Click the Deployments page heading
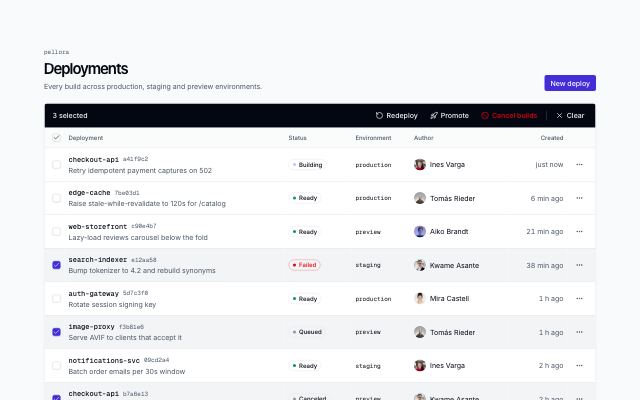The image size is (640, 400). coord(86,69)
